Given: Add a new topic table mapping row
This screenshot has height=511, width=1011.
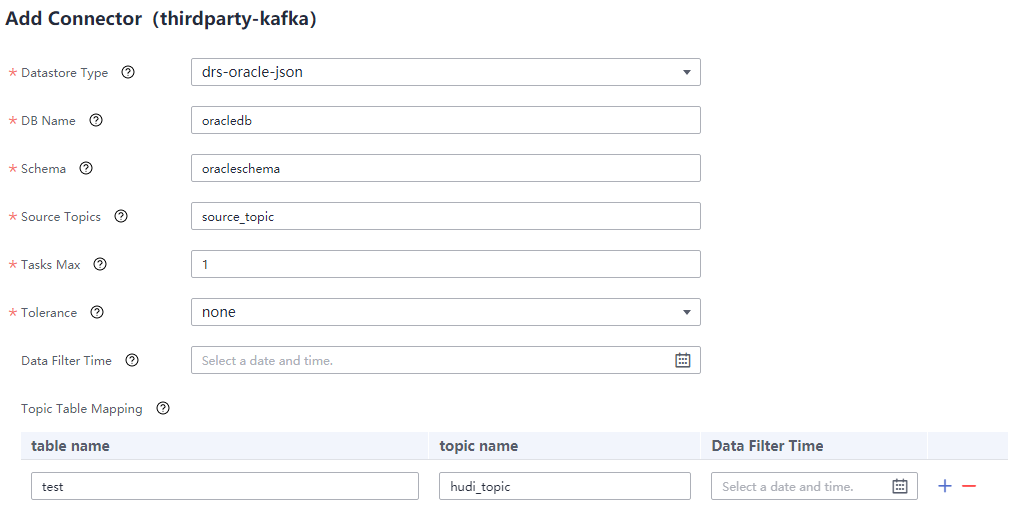Looking at the screenshot, I should [x=945, y=486].
